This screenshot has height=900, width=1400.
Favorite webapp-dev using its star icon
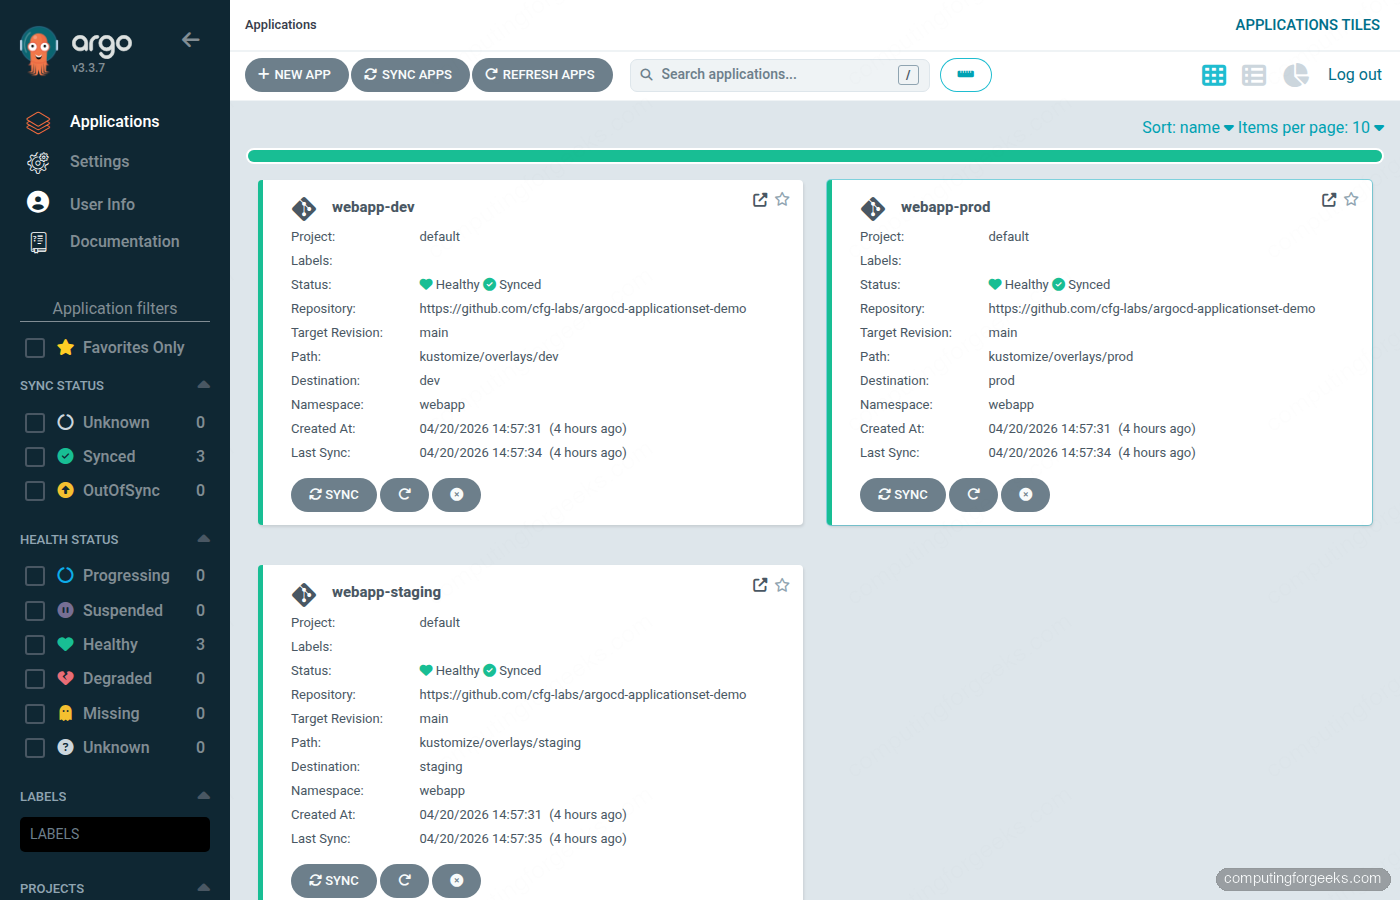coord(782,199)
